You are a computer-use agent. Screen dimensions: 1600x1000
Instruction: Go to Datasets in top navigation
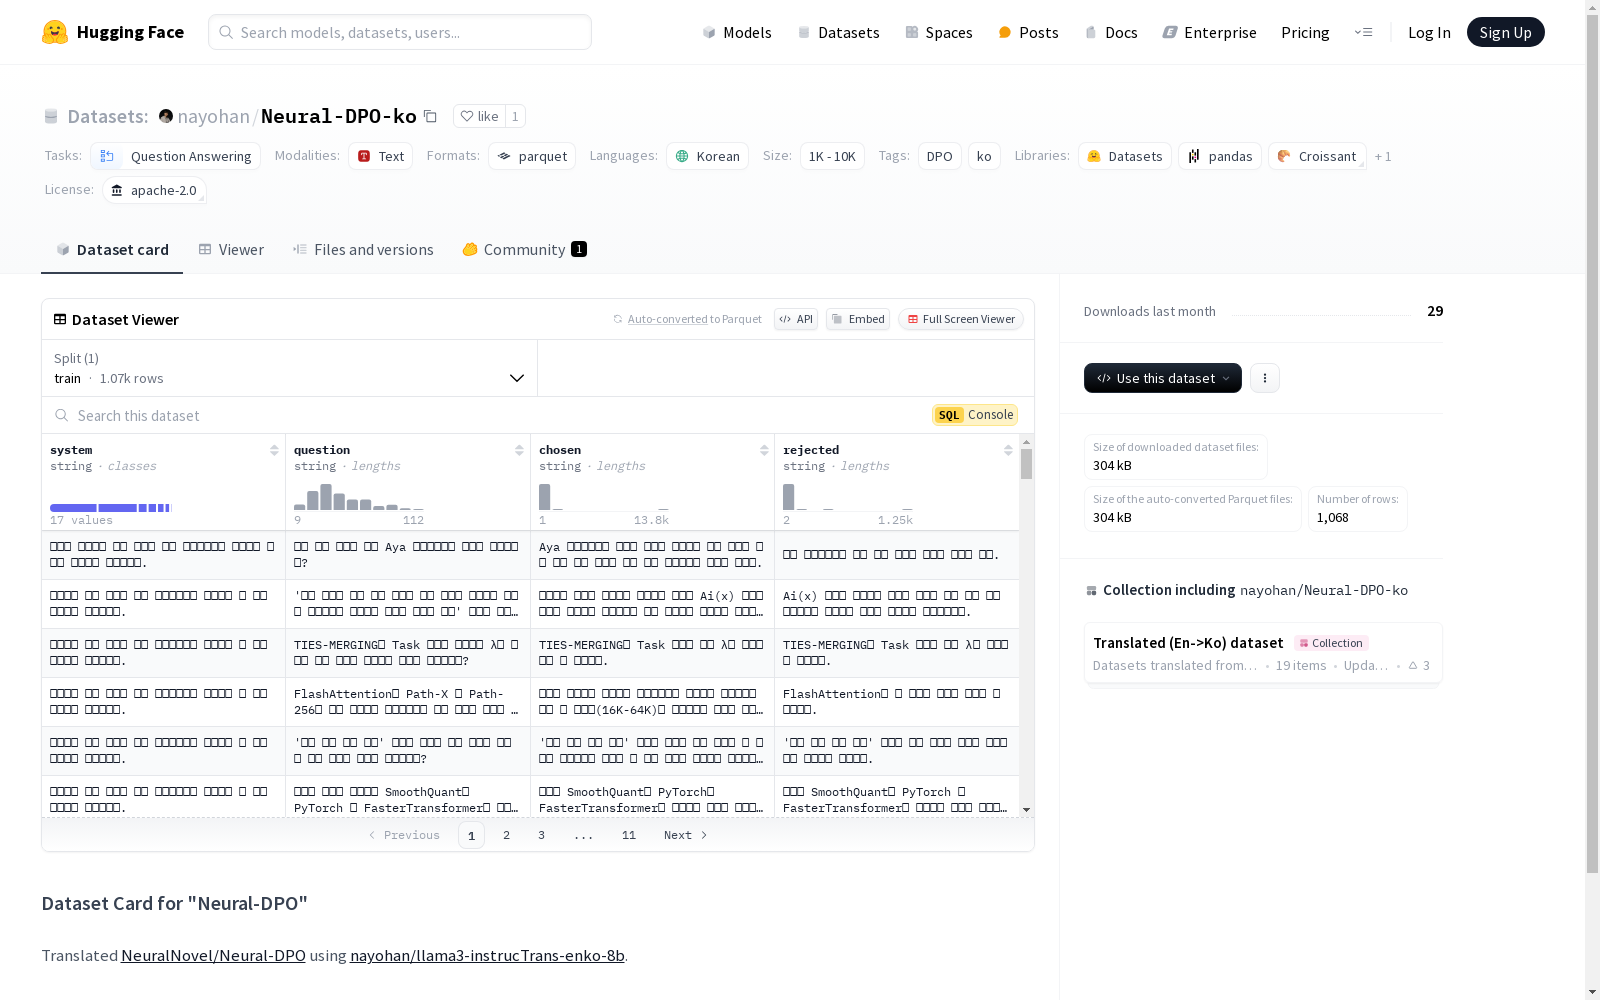pyautogui.click(x=838, y=32)
